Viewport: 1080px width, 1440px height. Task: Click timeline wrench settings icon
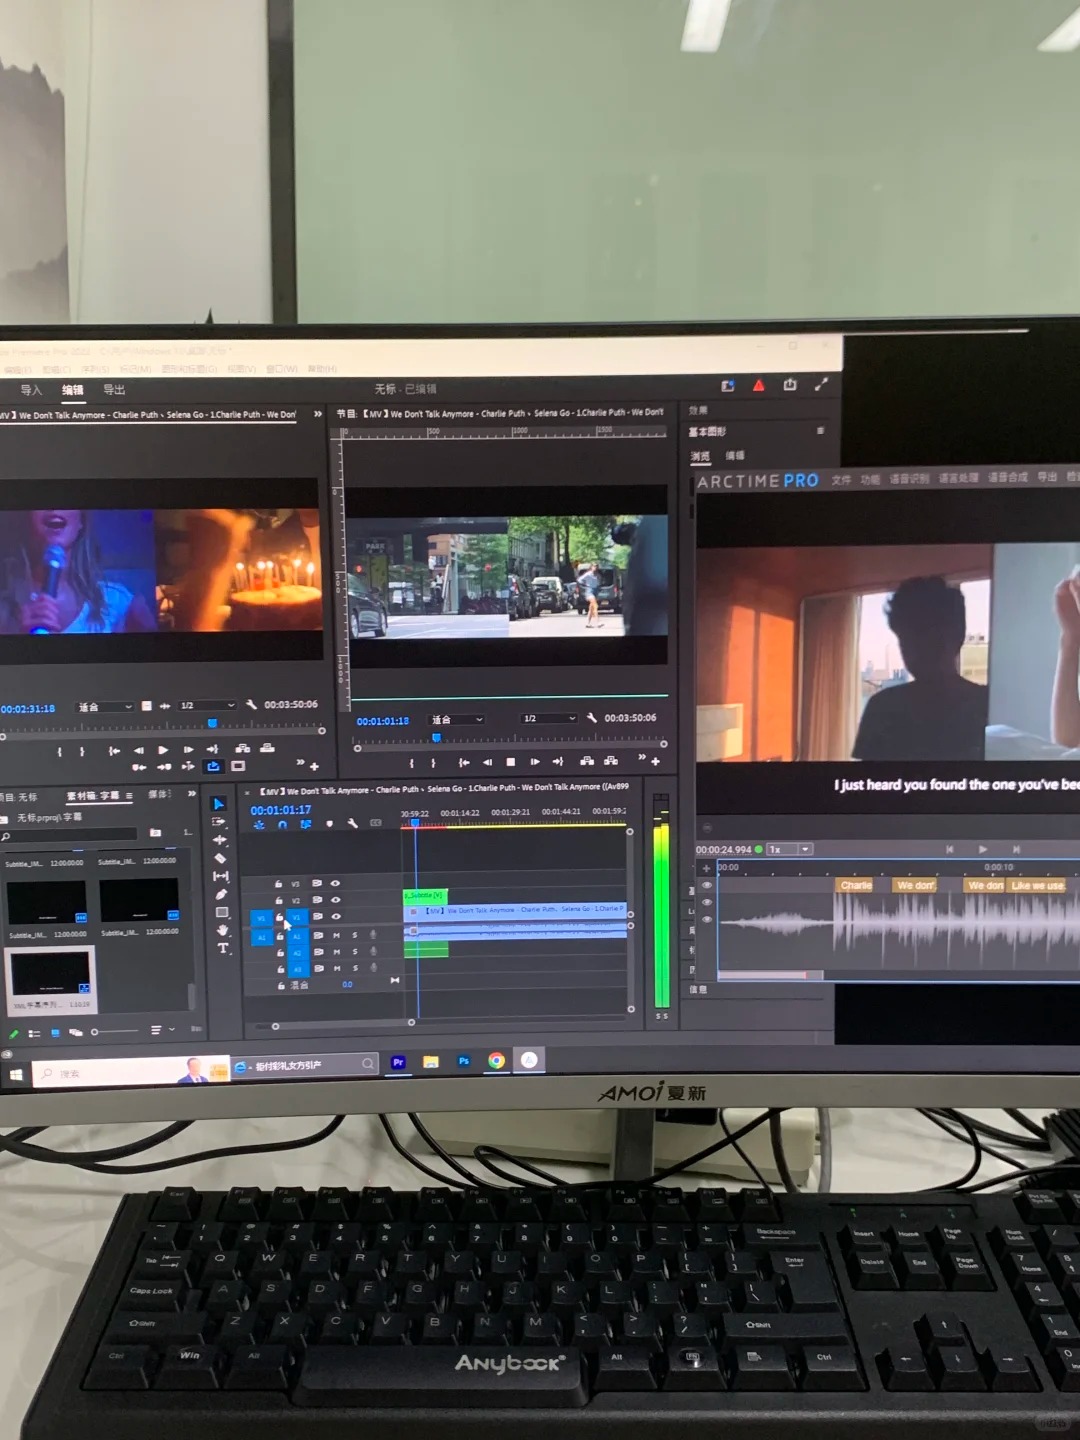[352, 823]
